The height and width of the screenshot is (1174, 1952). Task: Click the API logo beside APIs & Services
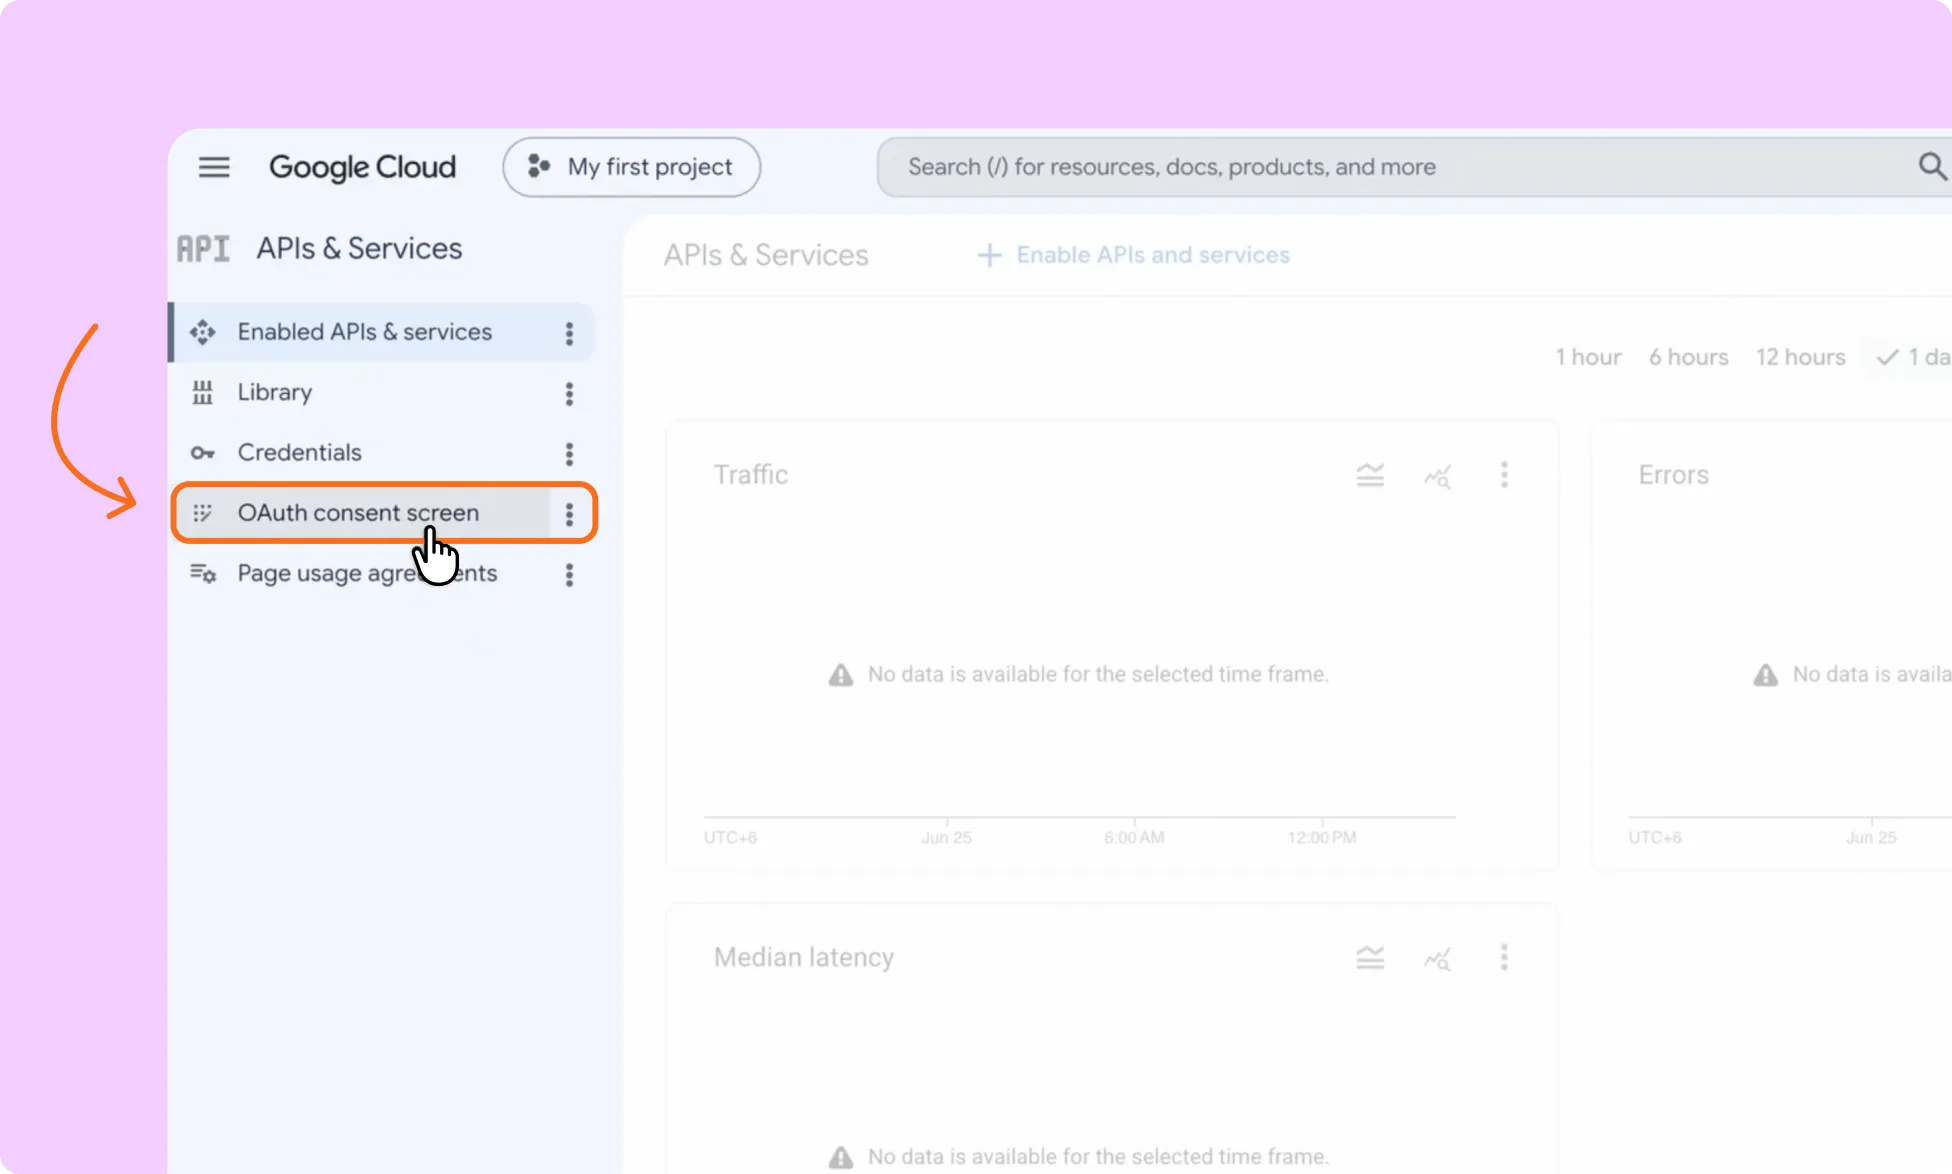click(x=203, y=248)
